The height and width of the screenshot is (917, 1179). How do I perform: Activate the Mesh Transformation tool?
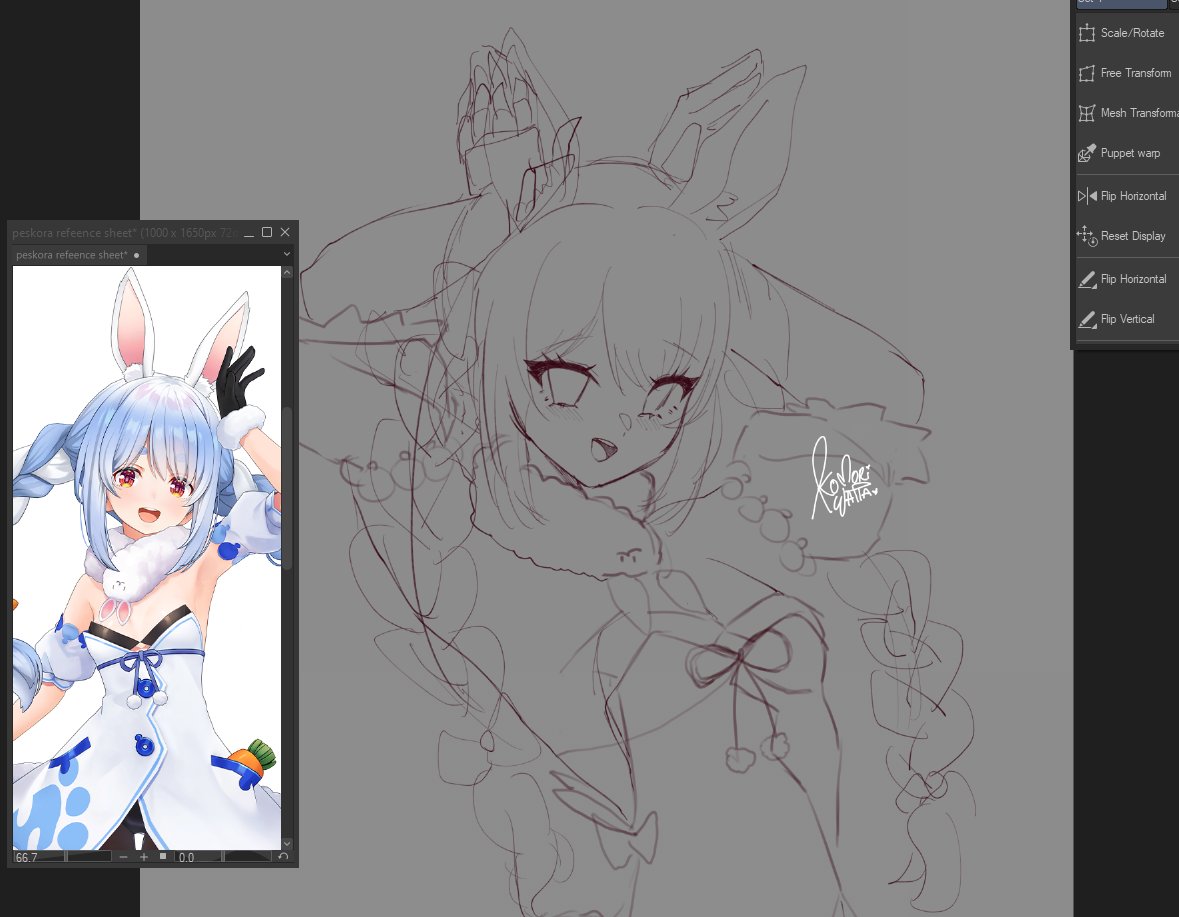pos(1126,113)
